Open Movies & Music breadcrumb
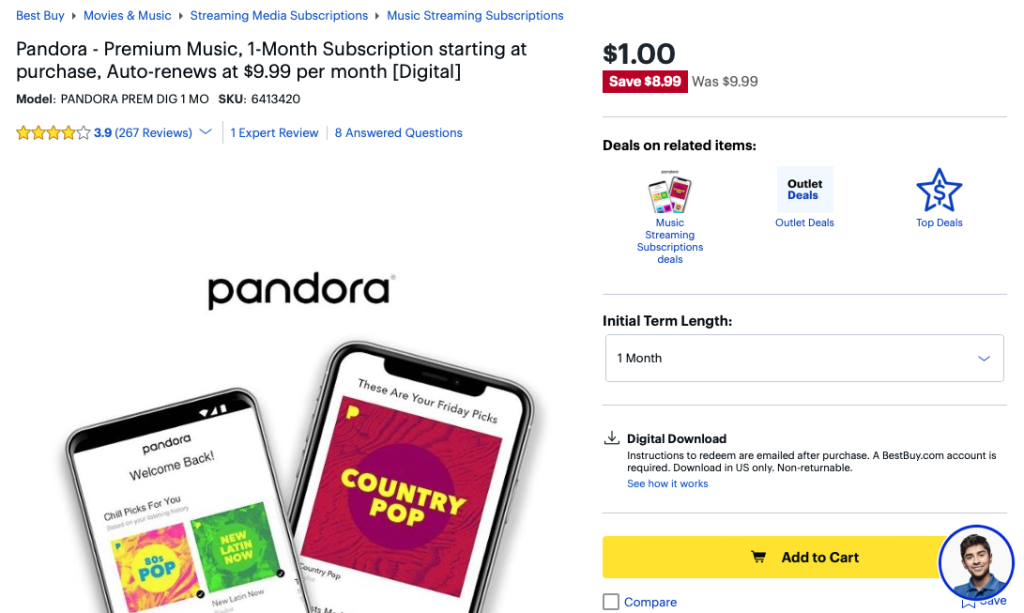Viewport: 1024px width, 613px height. (127, 16)
